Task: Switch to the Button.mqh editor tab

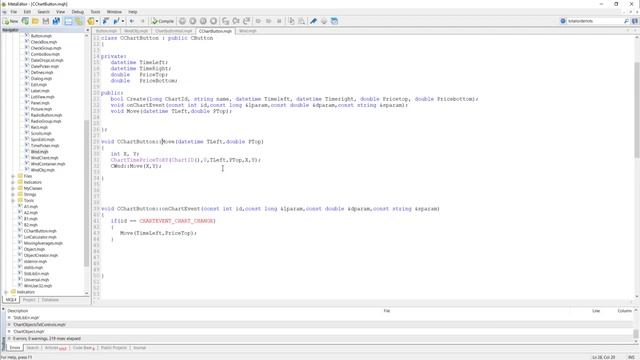Action: tap(106, 31)
